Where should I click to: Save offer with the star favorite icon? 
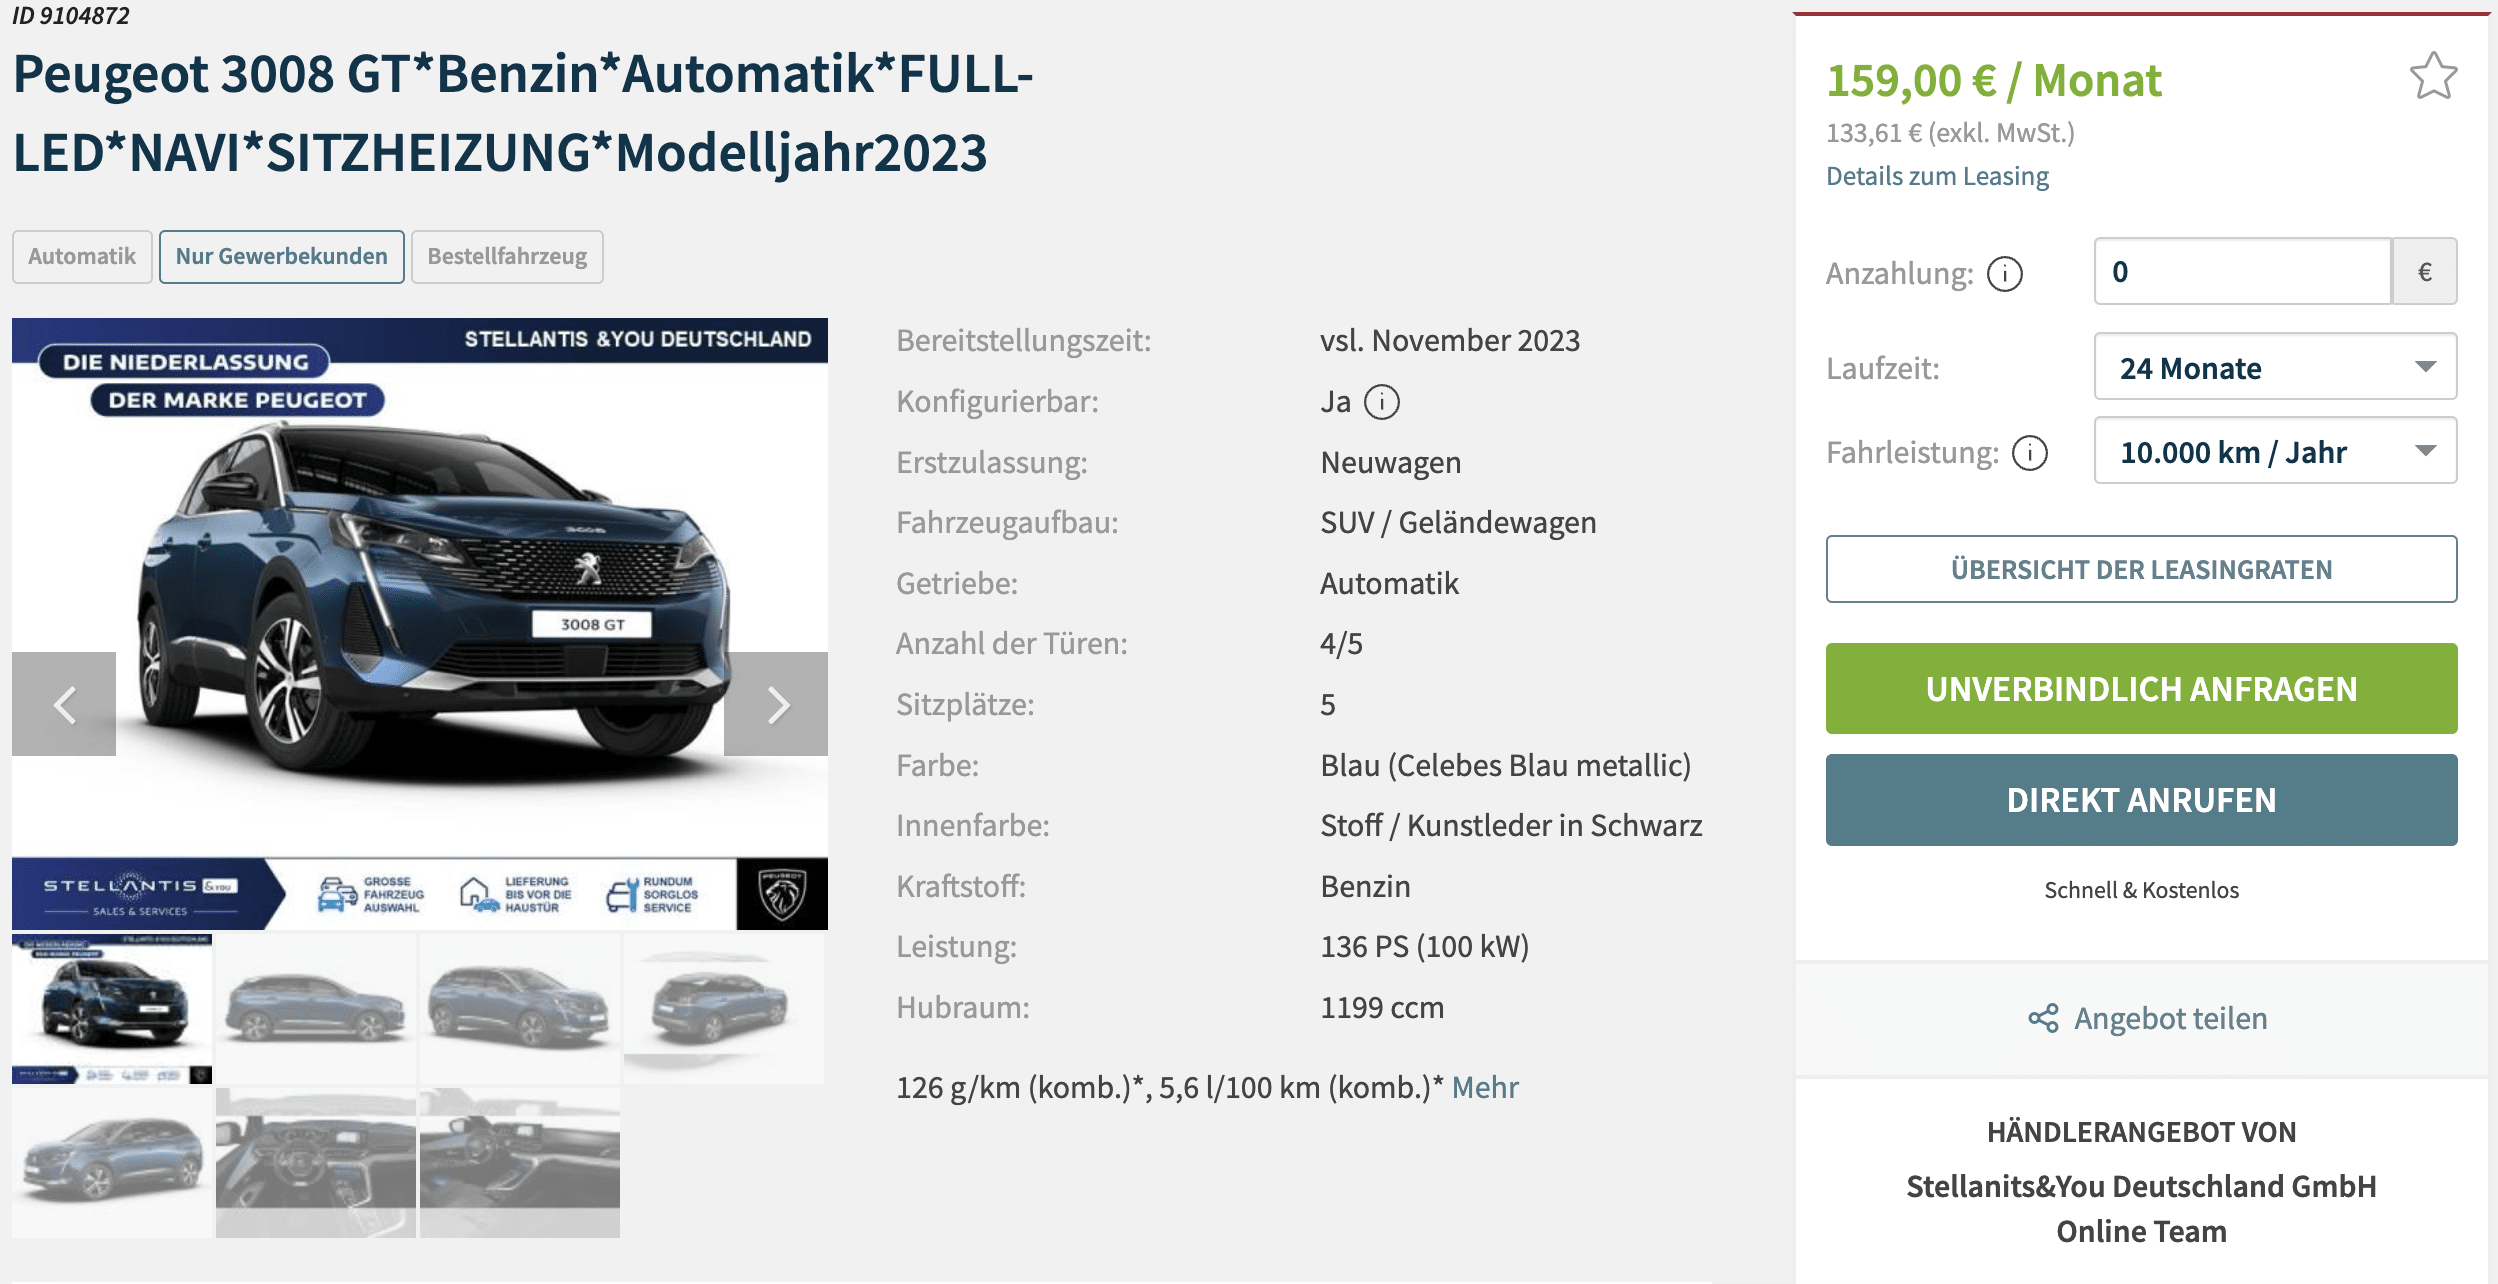point(2433,76)
